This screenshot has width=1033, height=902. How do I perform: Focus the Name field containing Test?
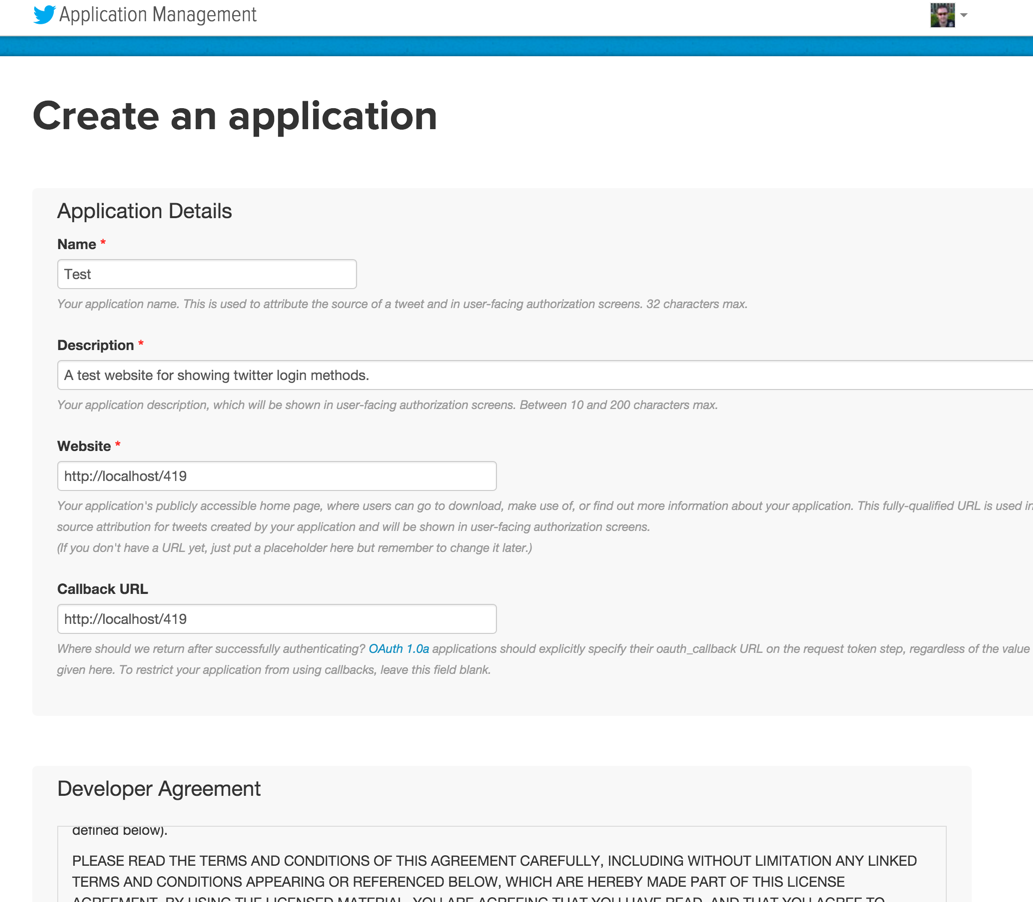click(207, 274)
